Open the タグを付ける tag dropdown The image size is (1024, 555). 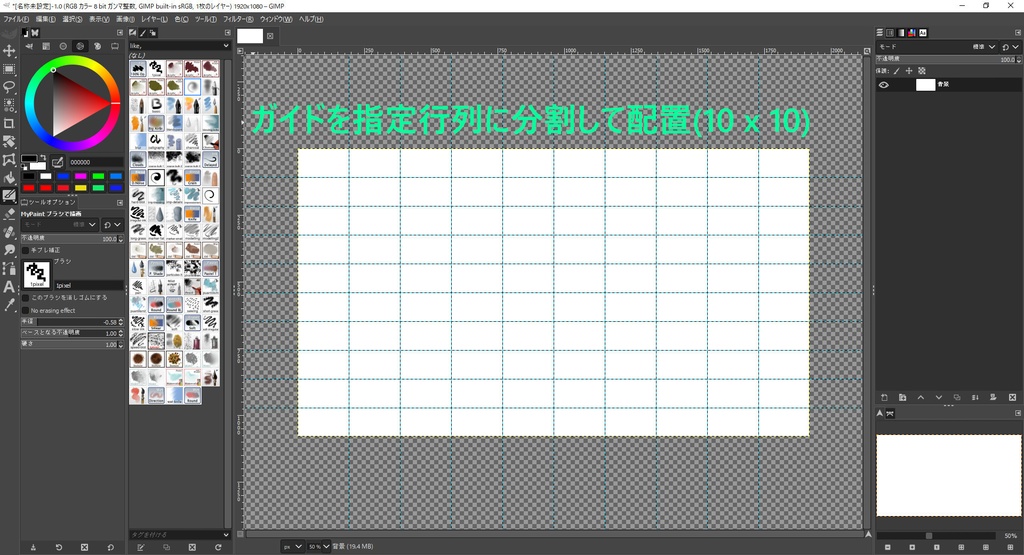[x=226, y=535]
